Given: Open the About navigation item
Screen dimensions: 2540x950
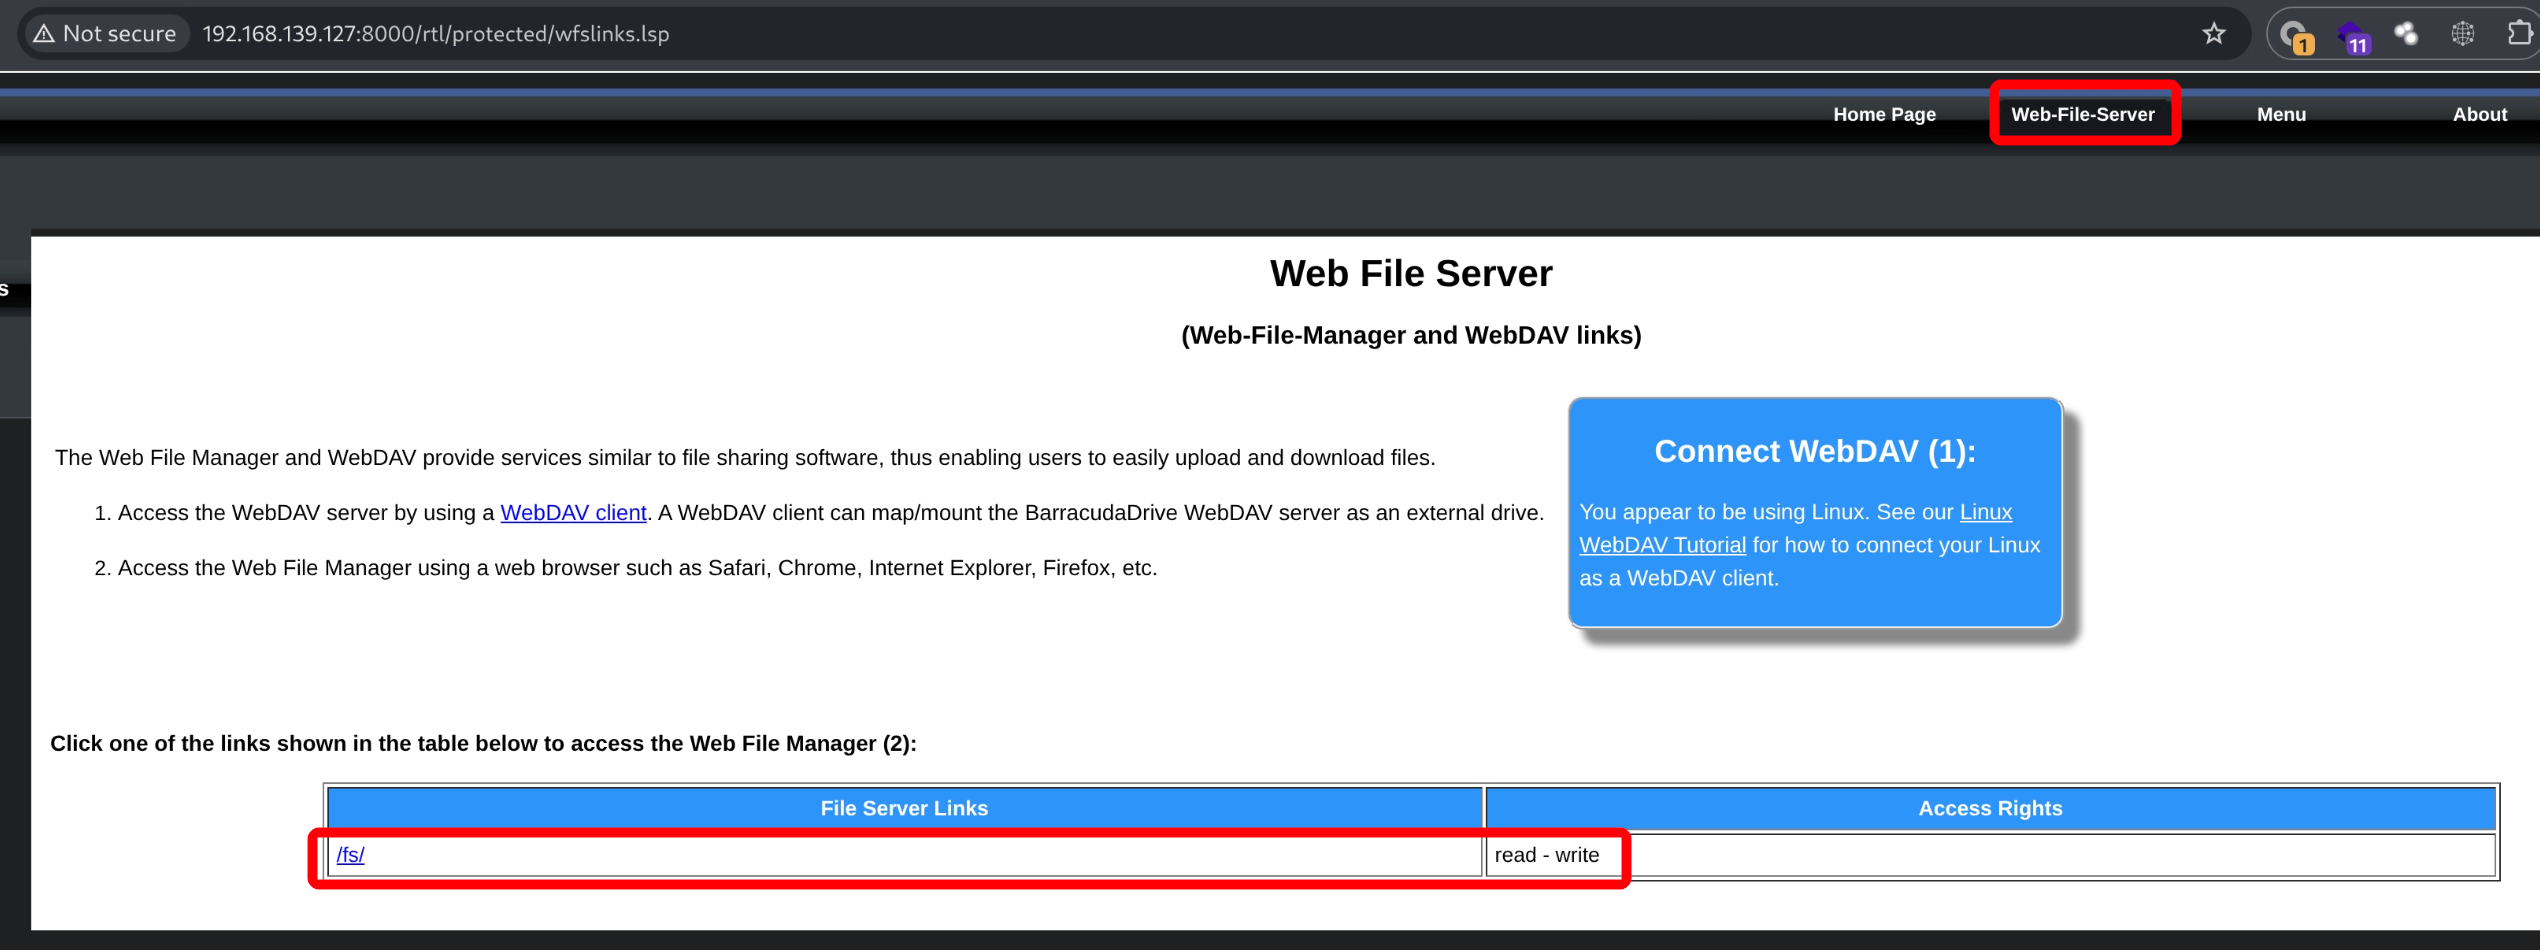Looking at the screenshot, I should coord(2479,115).
